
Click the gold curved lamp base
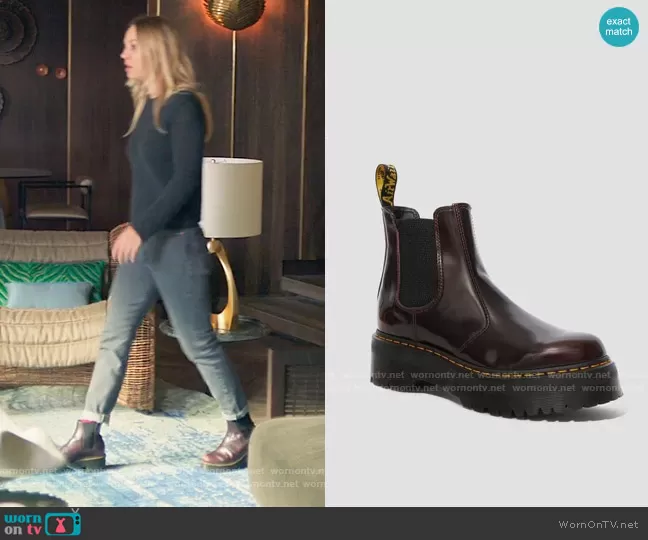click(226, 290)
